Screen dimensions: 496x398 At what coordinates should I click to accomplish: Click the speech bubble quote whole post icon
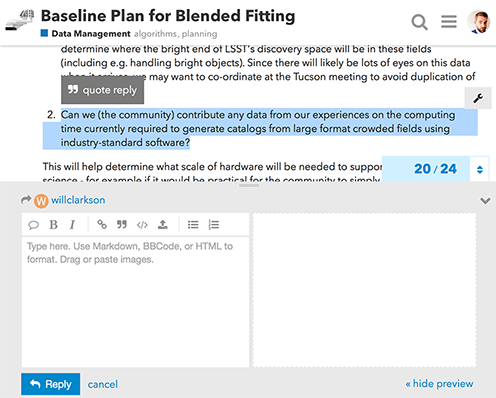click(x=33, y=225)
